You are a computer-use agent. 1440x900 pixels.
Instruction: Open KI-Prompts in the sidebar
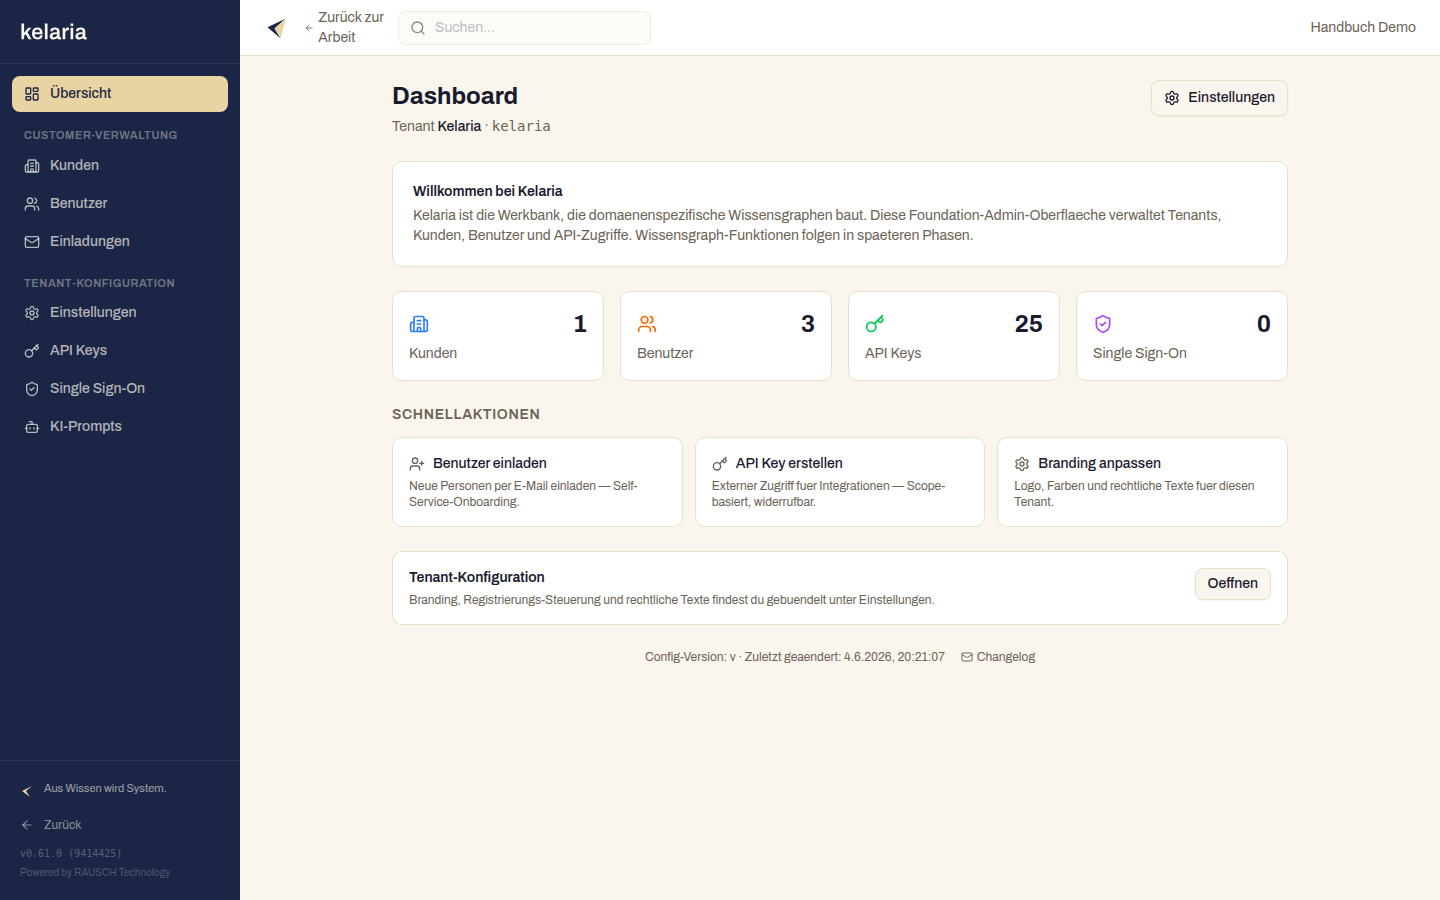click(120, 427)
